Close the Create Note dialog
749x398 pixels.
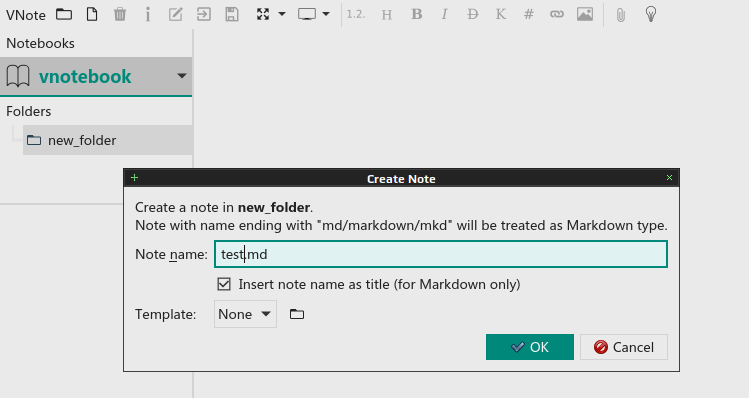(x=669, y=178)
